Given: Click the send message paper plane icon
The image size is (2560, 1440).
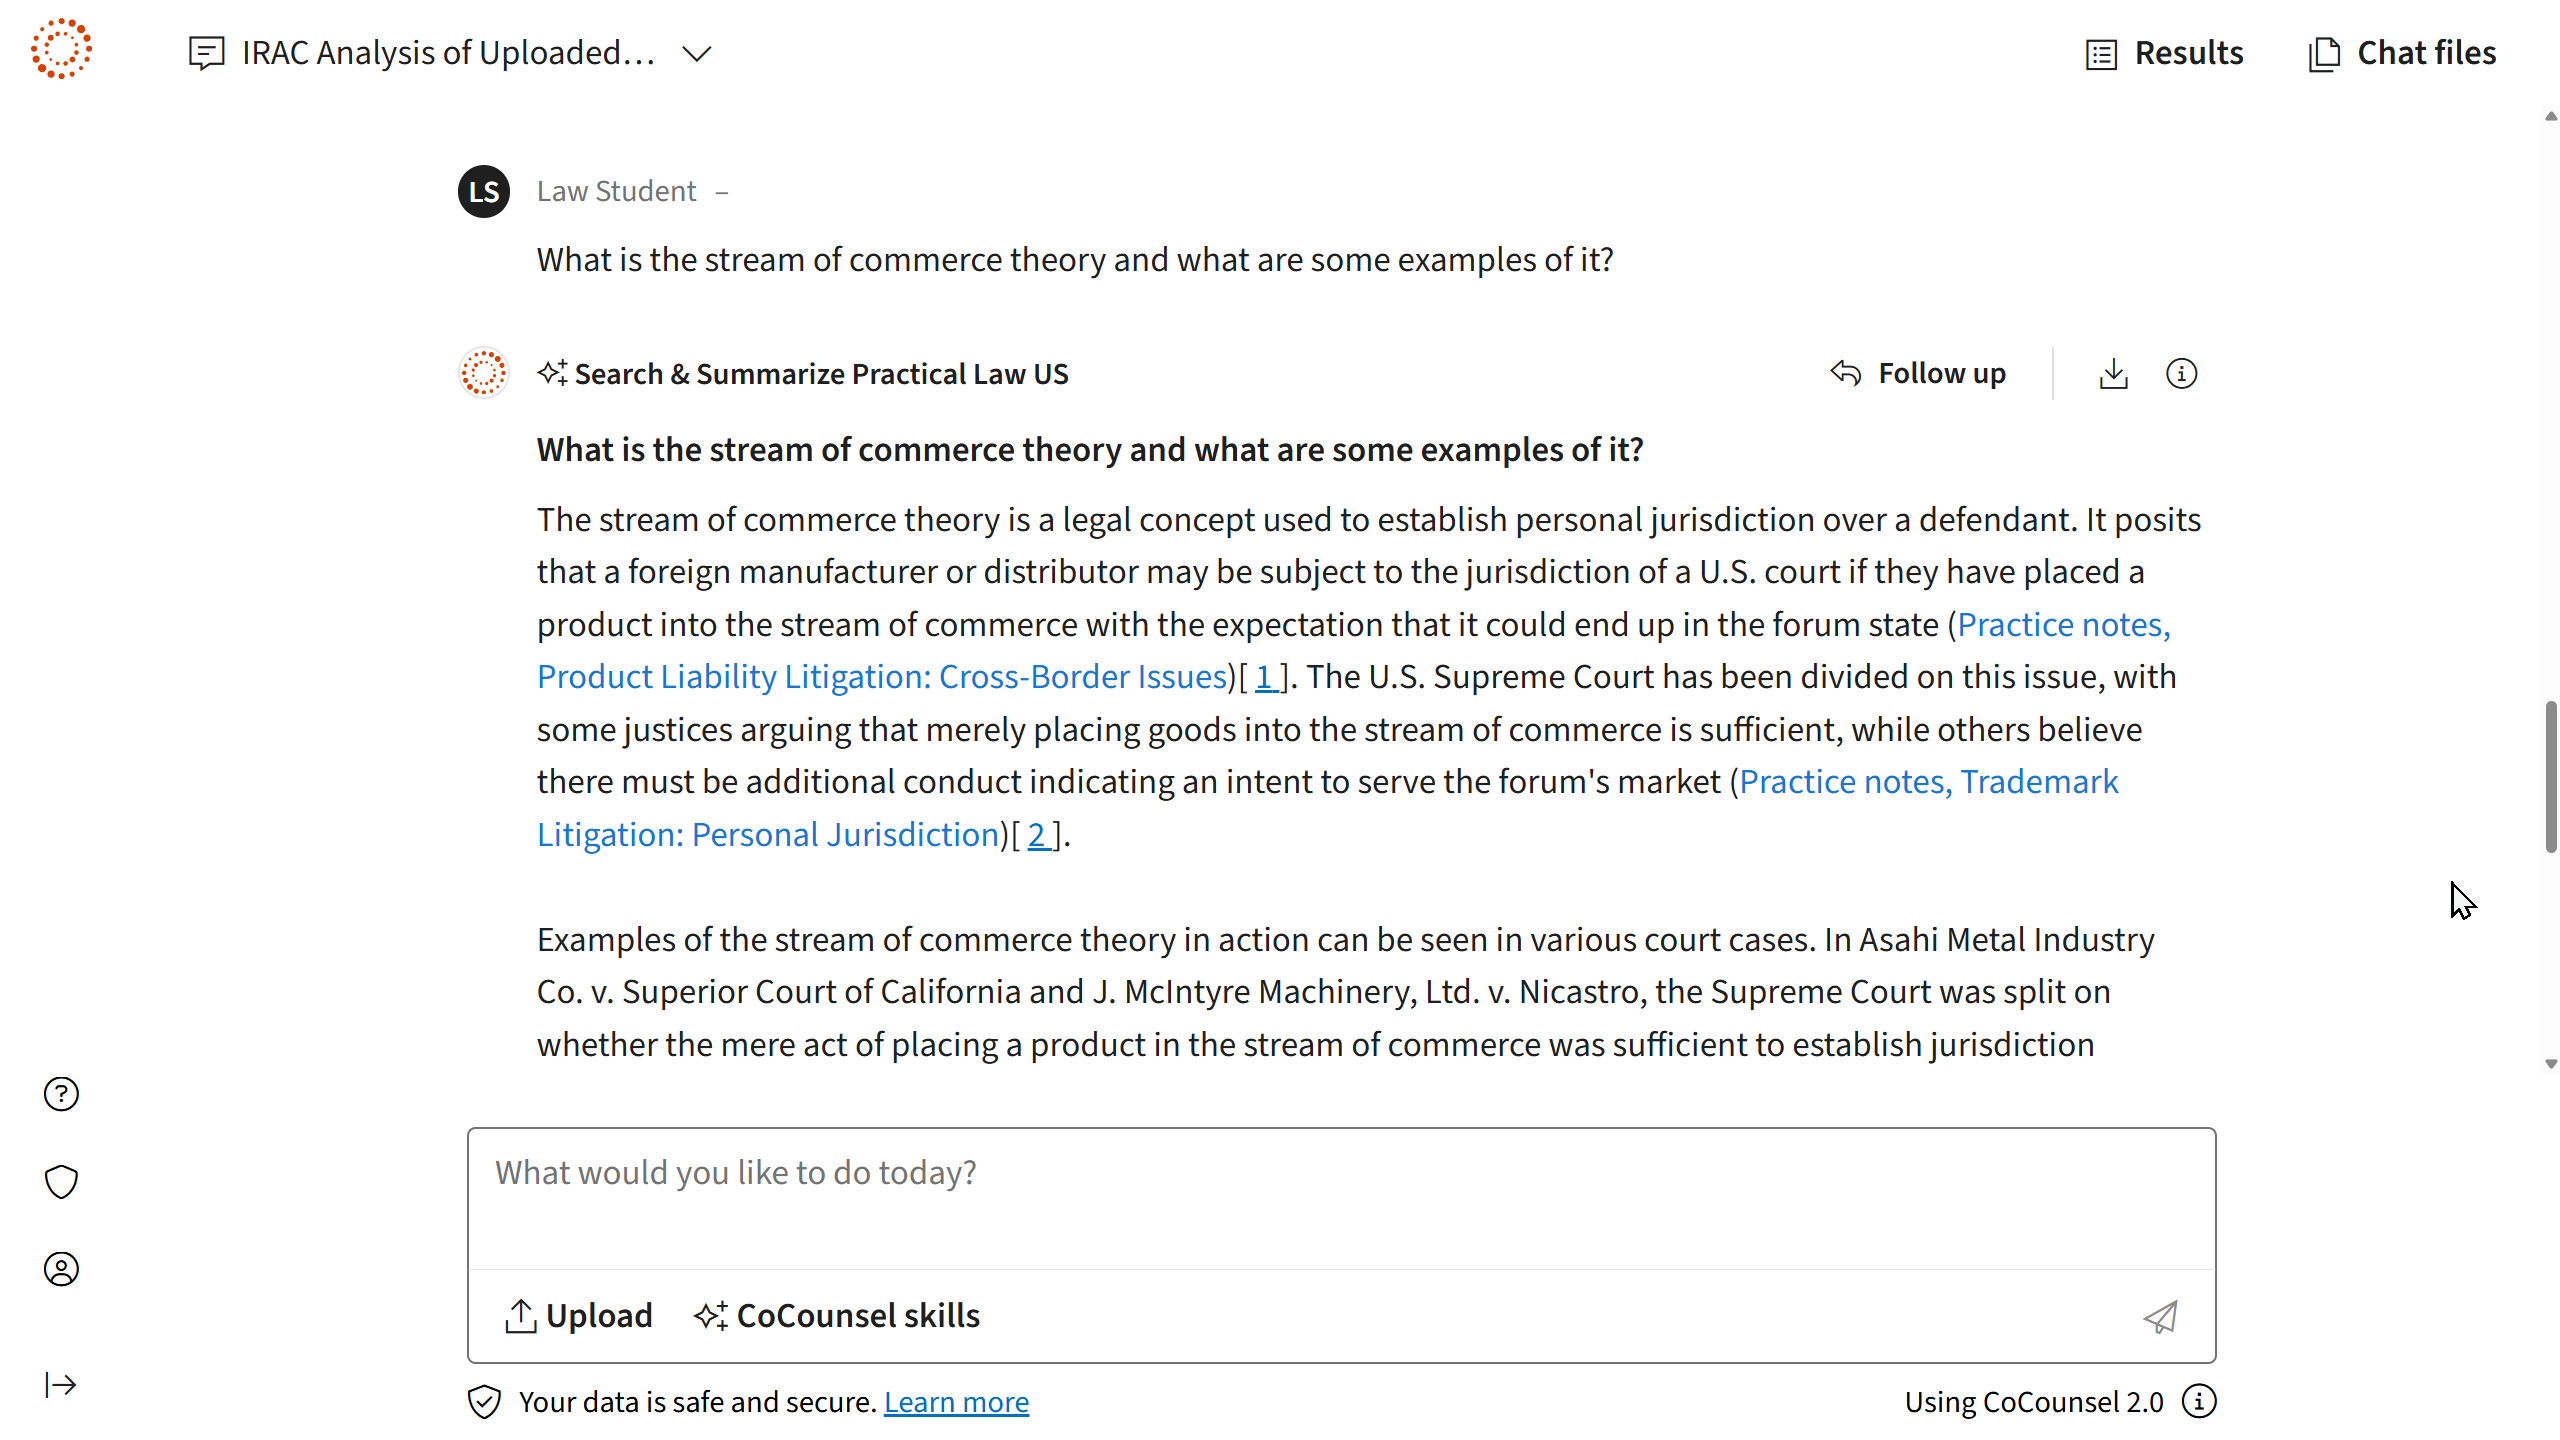Looking at the screenshot, I should click(2160, 1317).
